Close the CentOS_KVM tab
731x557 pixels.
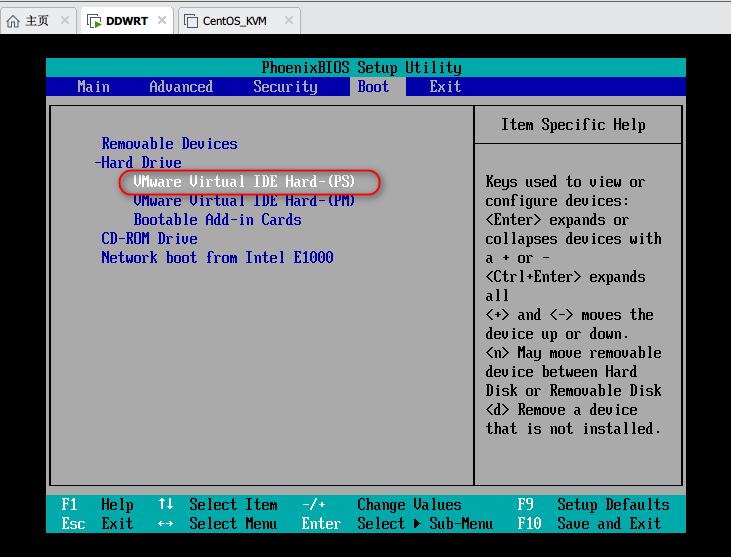point(289,20)
